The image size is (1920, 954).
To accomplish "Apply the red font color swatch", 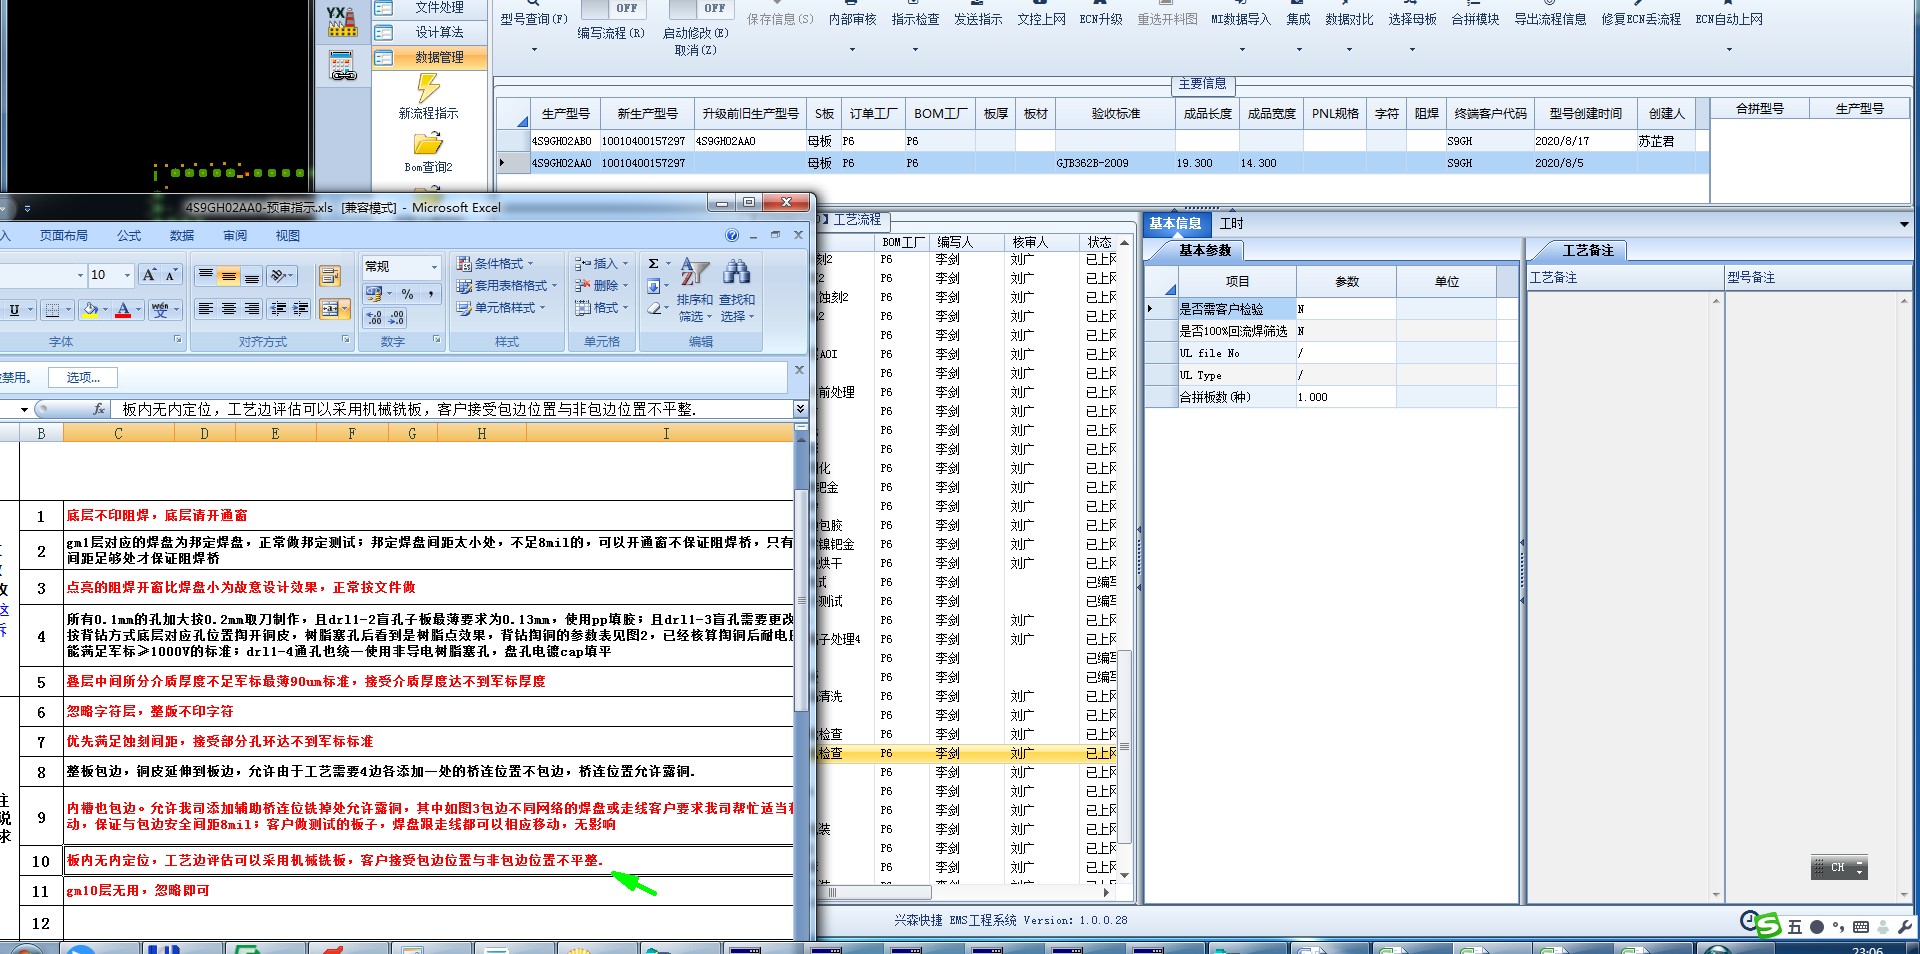I will click(x=123, y=310).
